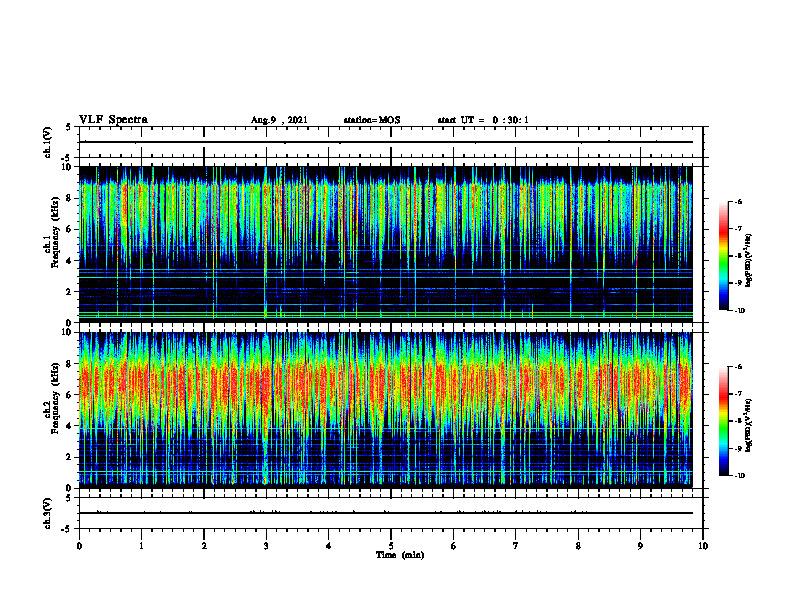The image size is (792, 612).
Task: Click the time axis tick label "0"
Action: (x=79, y=546)
